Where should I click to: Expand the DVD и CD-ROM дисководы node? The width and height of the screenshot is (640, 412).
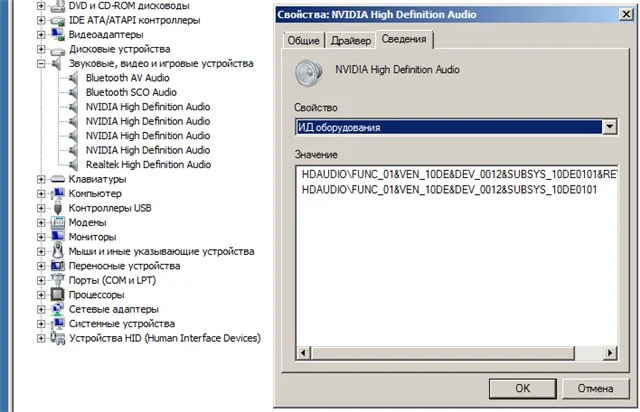pyautogui.click(x=41, y=6)
